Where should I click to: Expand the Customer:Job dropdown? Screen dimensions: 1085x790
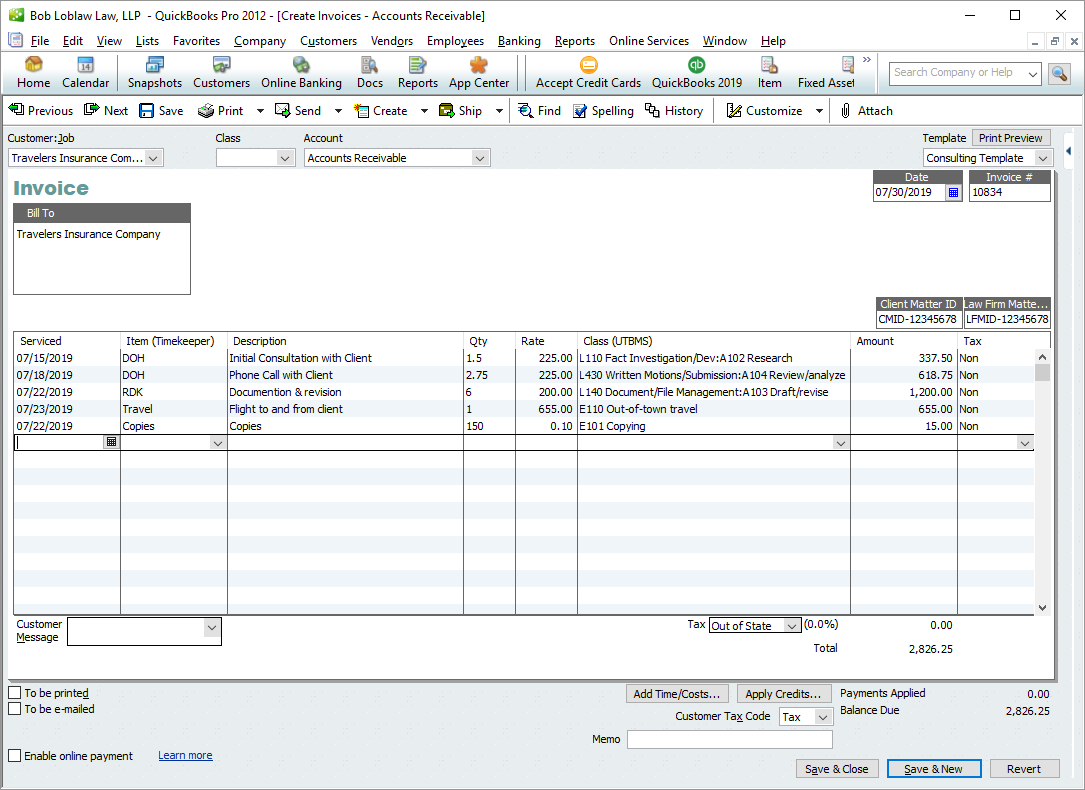154,158
